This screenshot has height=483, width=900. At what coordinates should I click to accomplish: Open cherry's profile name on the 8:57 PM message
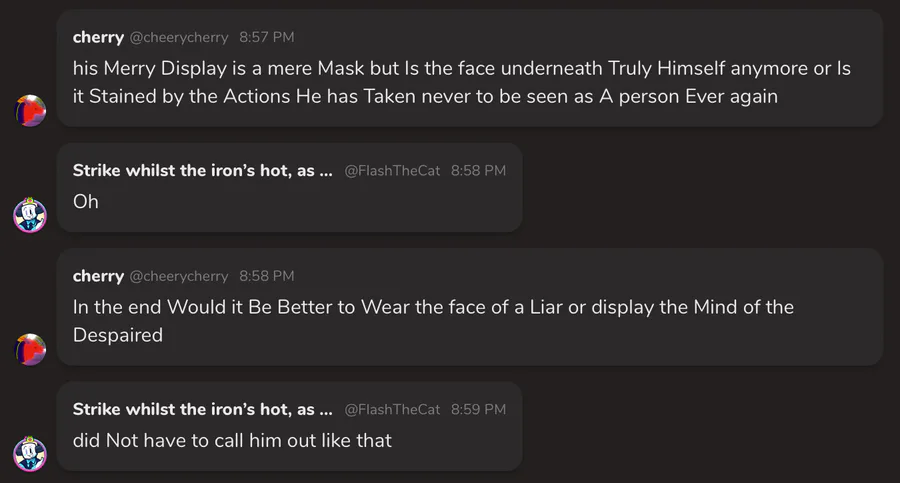pos(98,37)
